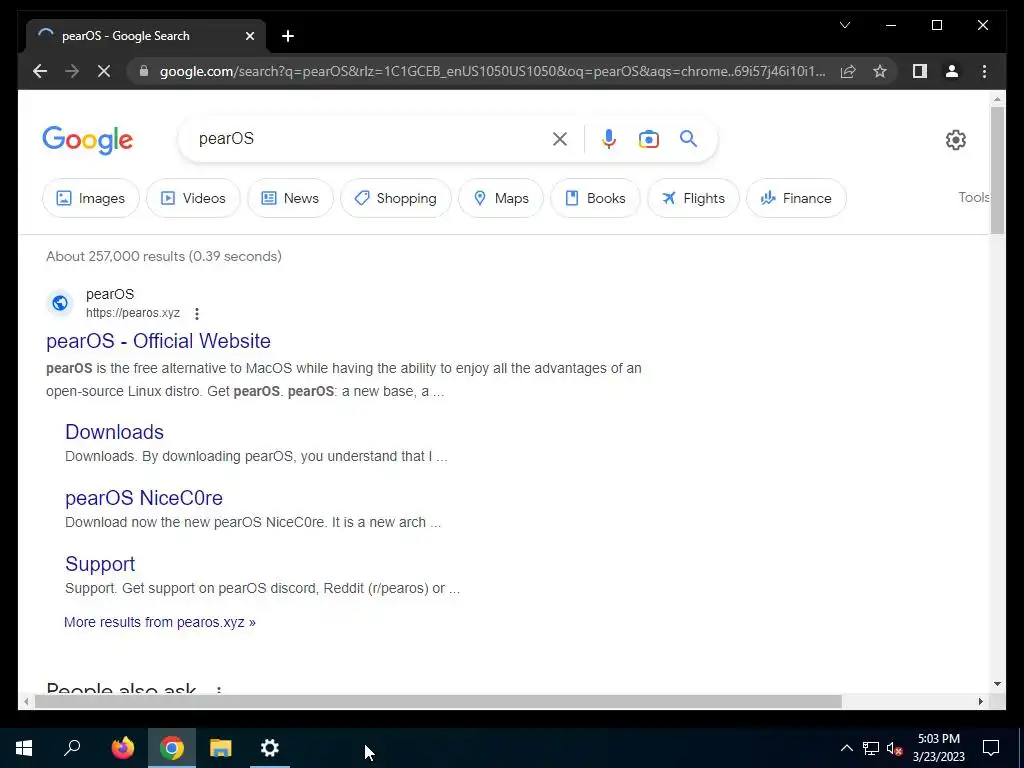
Task: Bookmark this page with the star icon
Action: [x=880, y=71]
